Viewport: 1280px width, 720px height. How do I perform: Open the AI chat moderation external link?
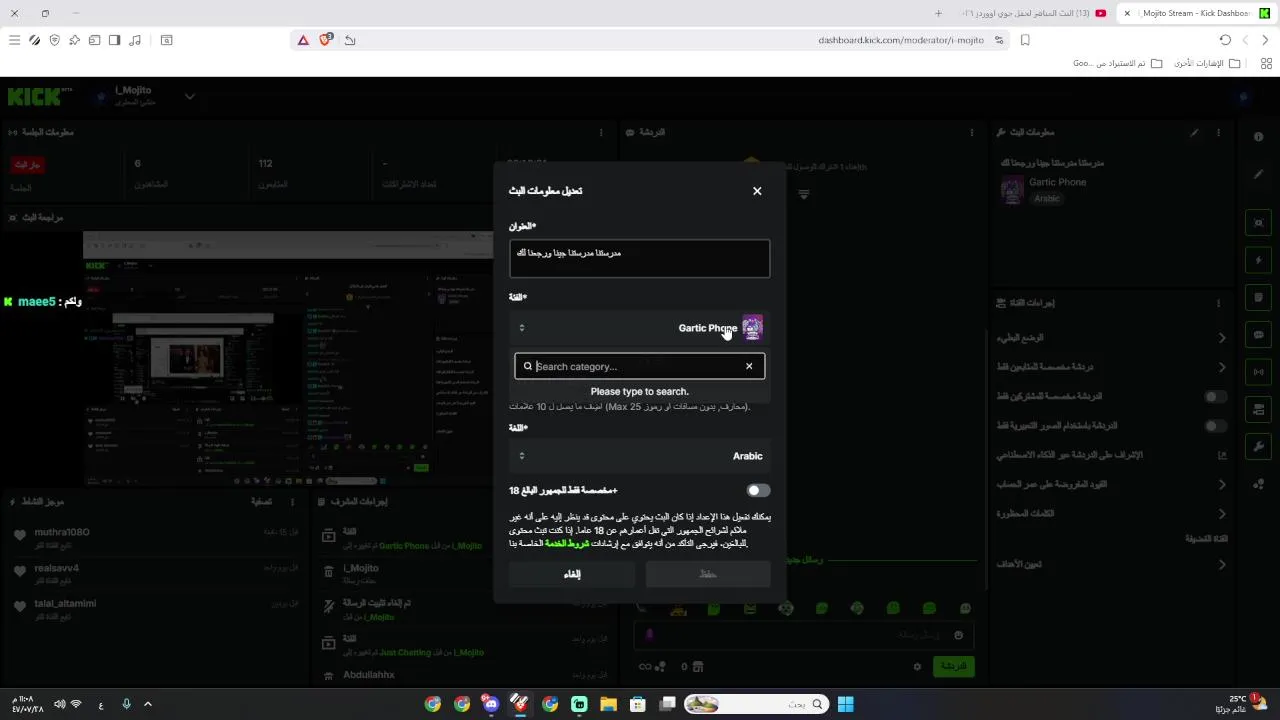pyautogui.click(x=1222, y=455)
